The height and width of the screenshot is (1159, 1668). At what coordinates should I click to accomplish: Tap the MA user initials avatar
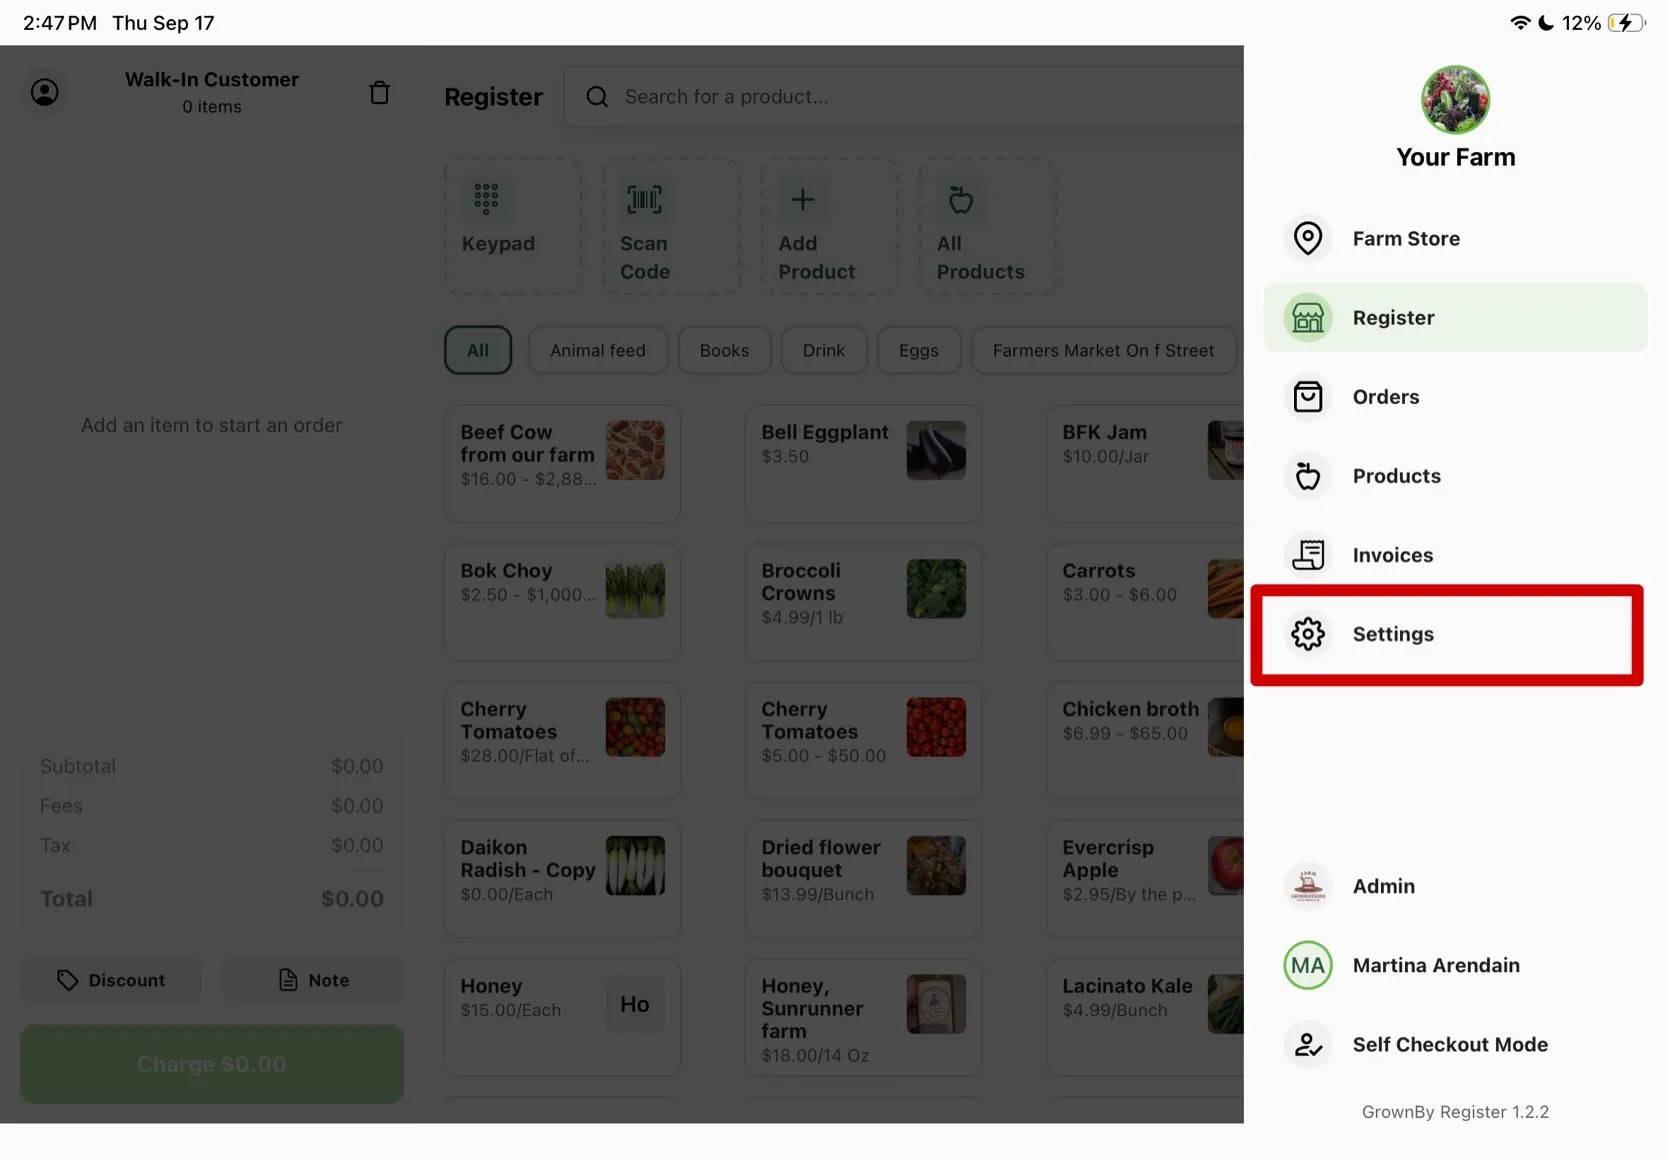coord(1308,965)
